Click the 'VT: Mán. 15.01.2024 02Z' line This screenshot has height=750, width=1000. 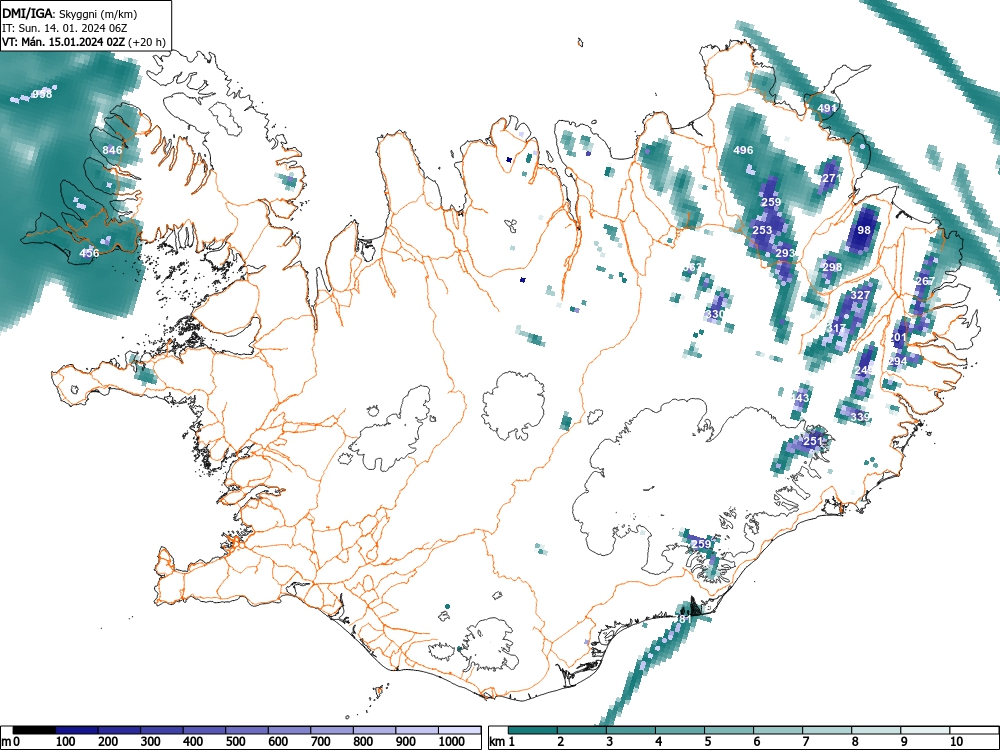tap(64, 42)
